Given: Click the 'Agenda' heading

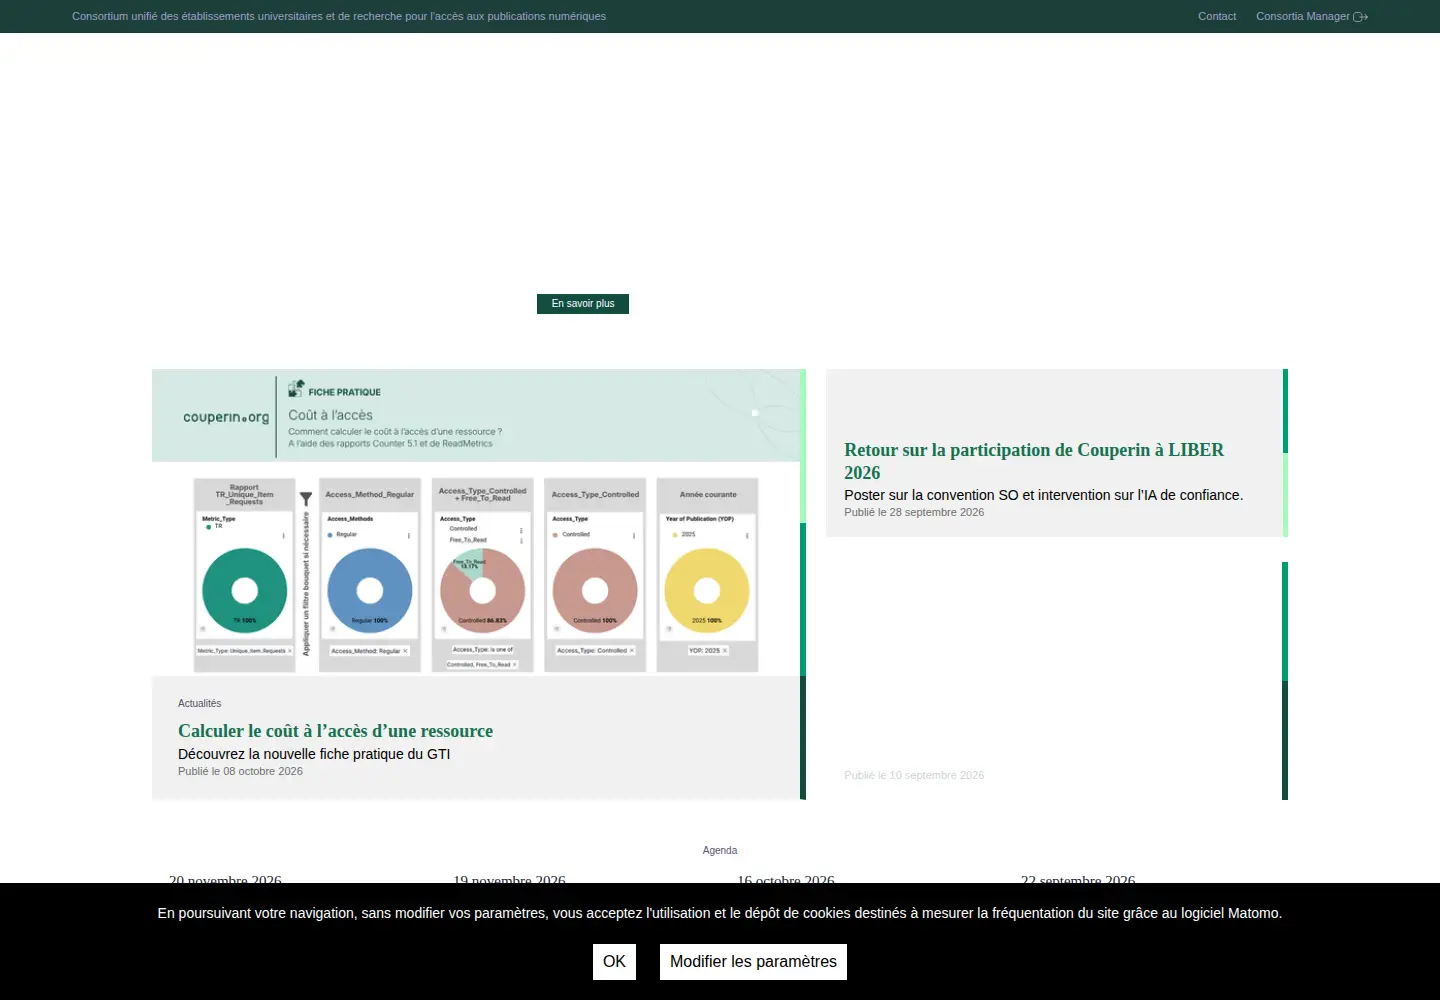Looking at the screenshot, I should (x=720, y=850).
